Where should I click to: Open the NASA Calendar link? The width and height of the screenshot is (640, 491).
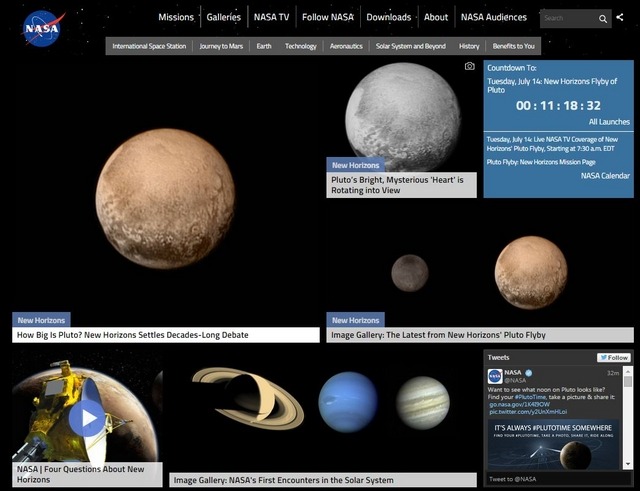(605, 176)
